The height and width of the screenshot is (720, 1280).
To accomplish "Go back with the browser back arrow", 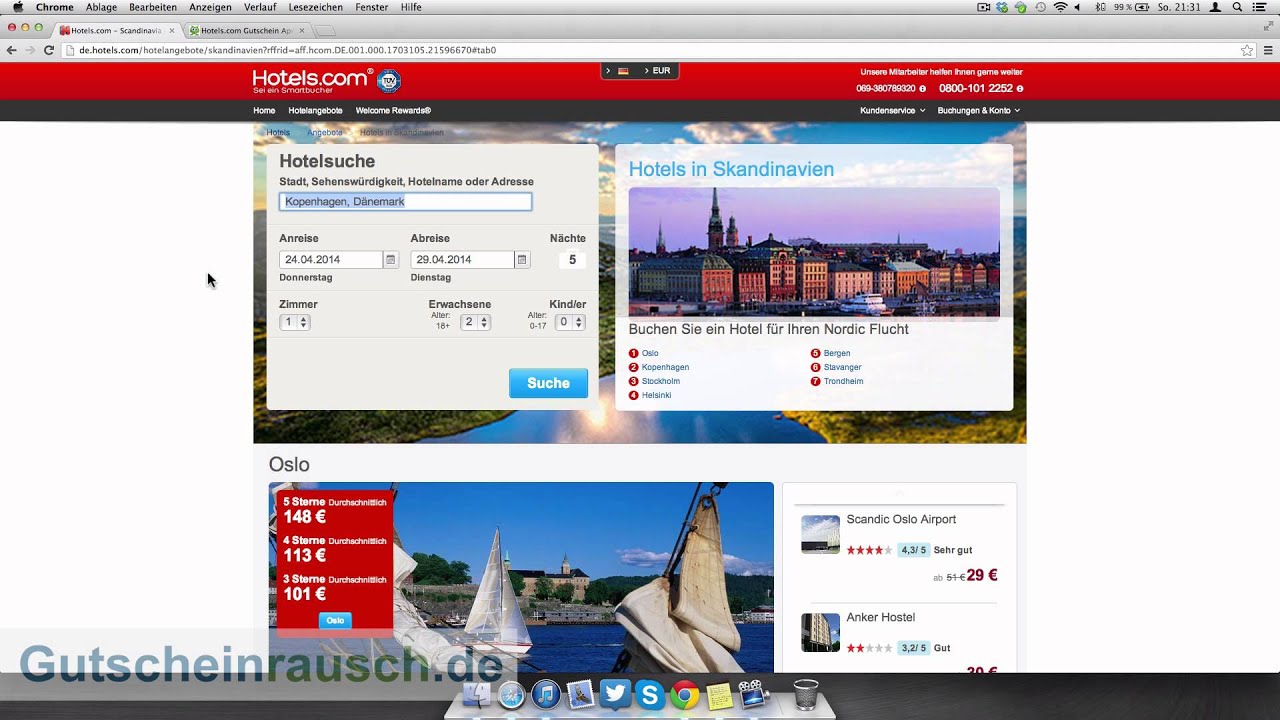I will pyautogui.click(x=11, y=50).
